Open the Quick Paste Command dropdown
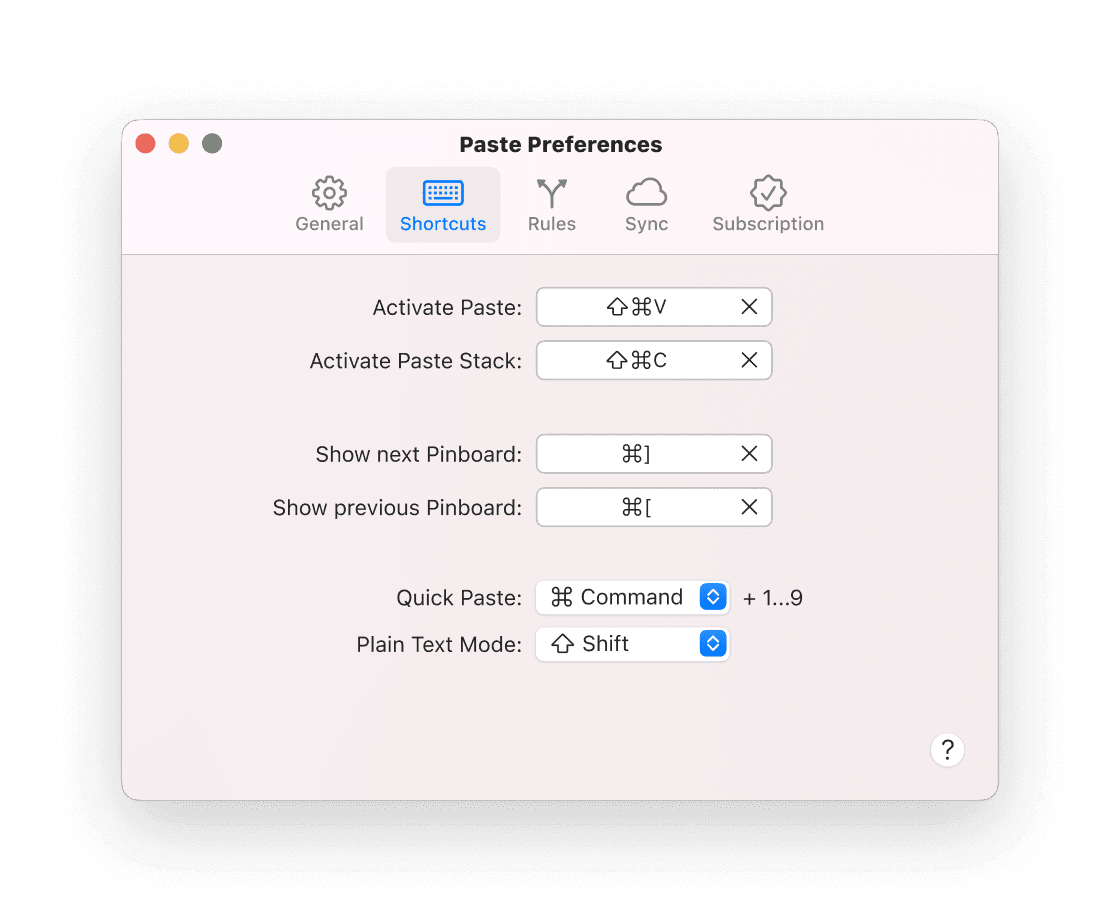 pos(633,597)
